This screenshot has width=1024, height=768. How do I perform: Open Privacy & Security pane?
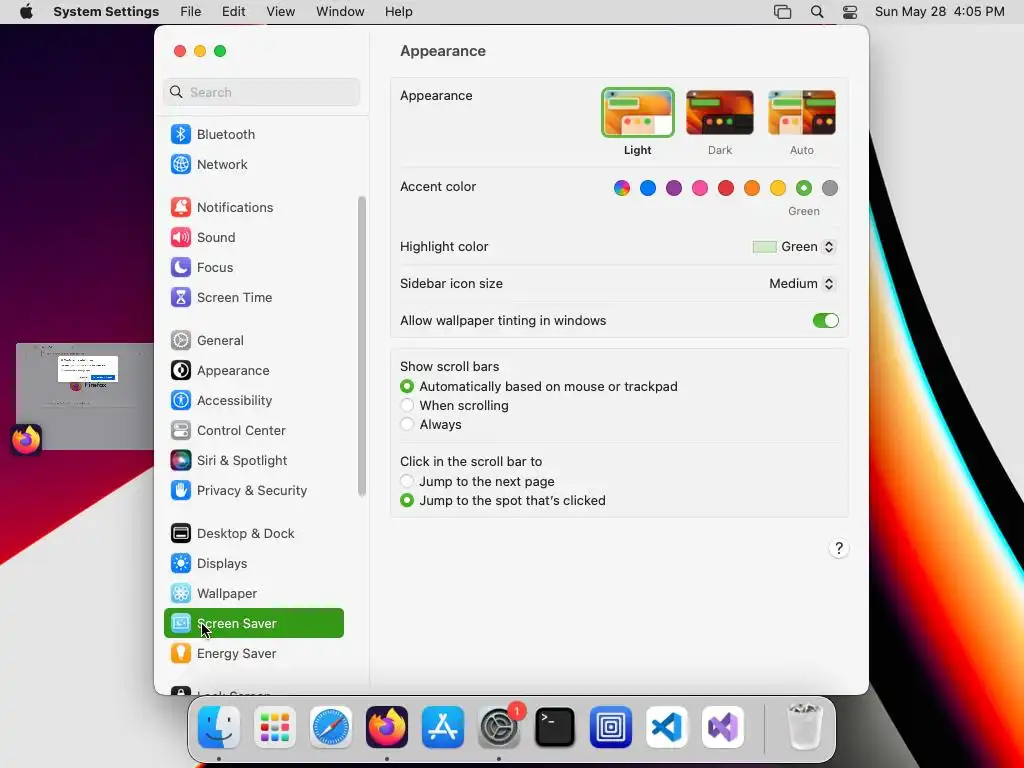[253, 490]
